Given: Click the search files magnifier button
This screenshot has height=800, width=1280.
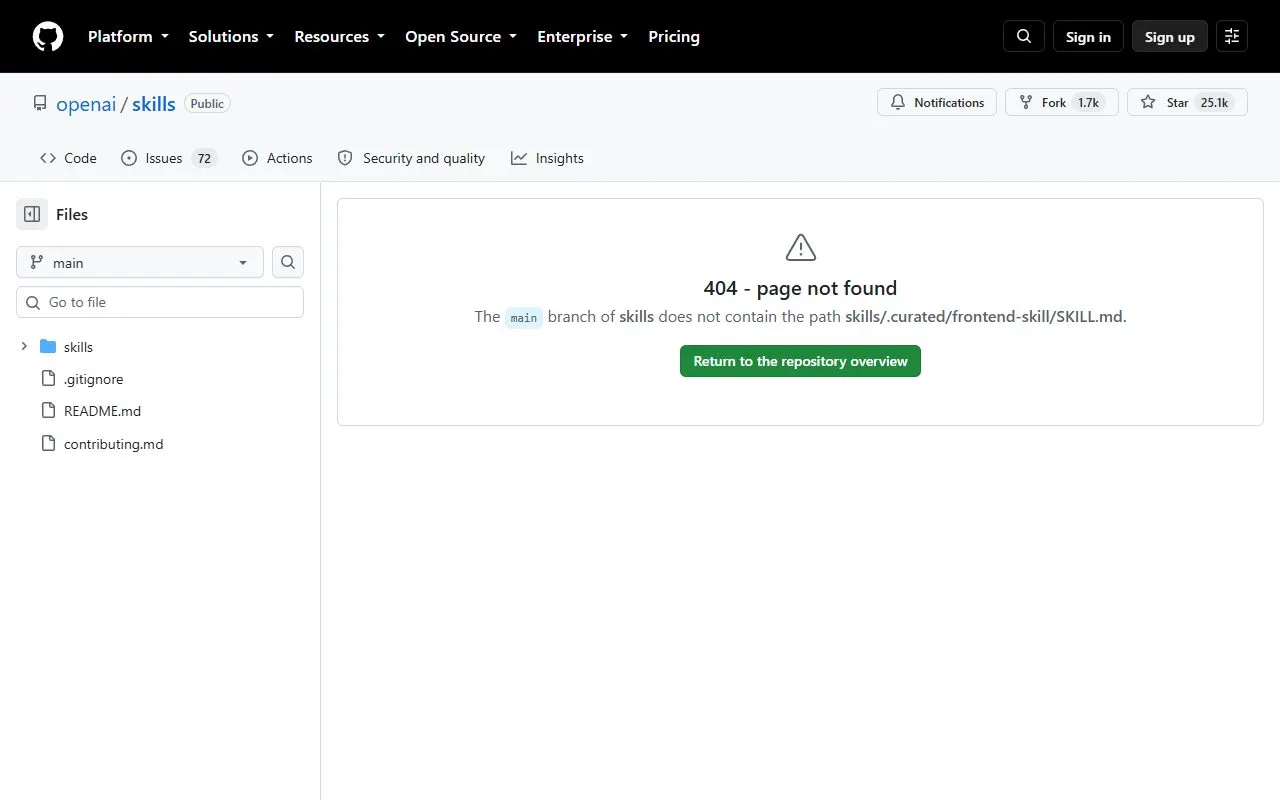Looking at the screenshot, I should (x=288, y=262).
